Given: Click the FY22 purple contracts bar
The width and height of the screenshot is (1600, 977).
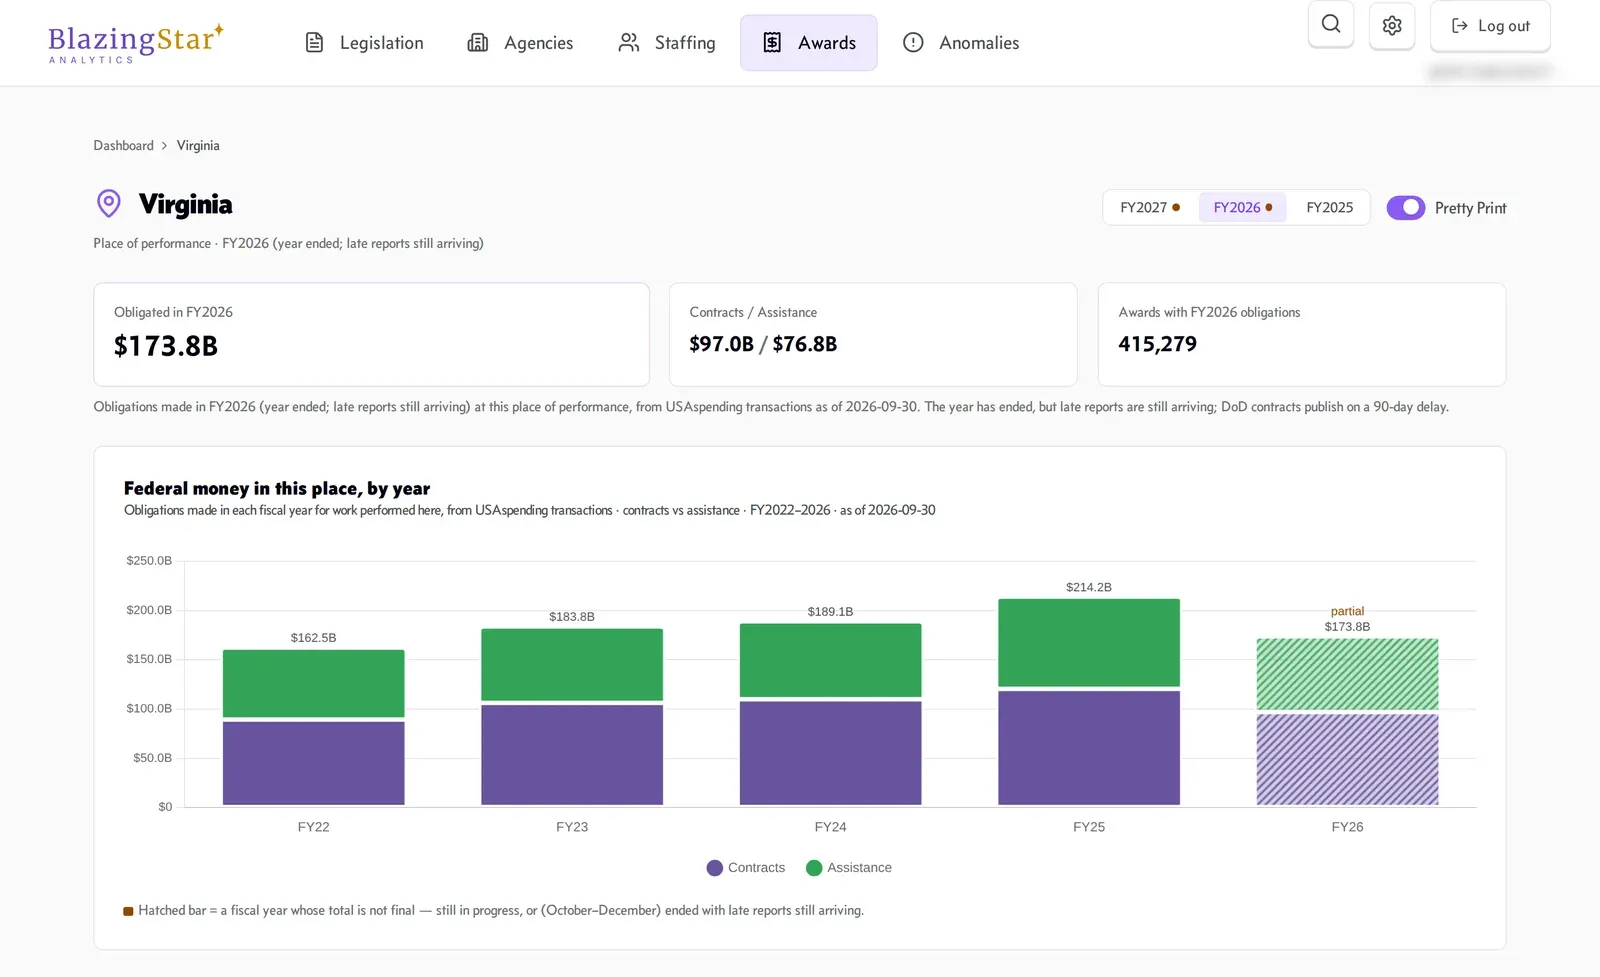Looking at the screenshot, I should [313, 763].
